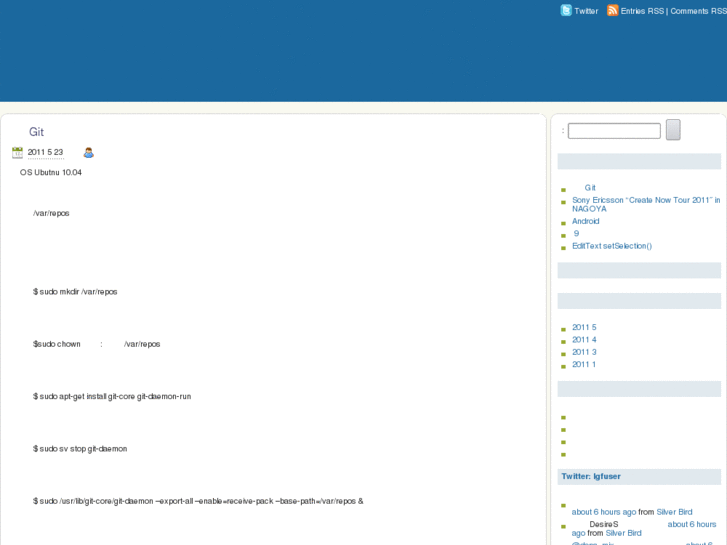Click the post date 2011 5 23
Viewport: 727px width, 545px height.
45,152
